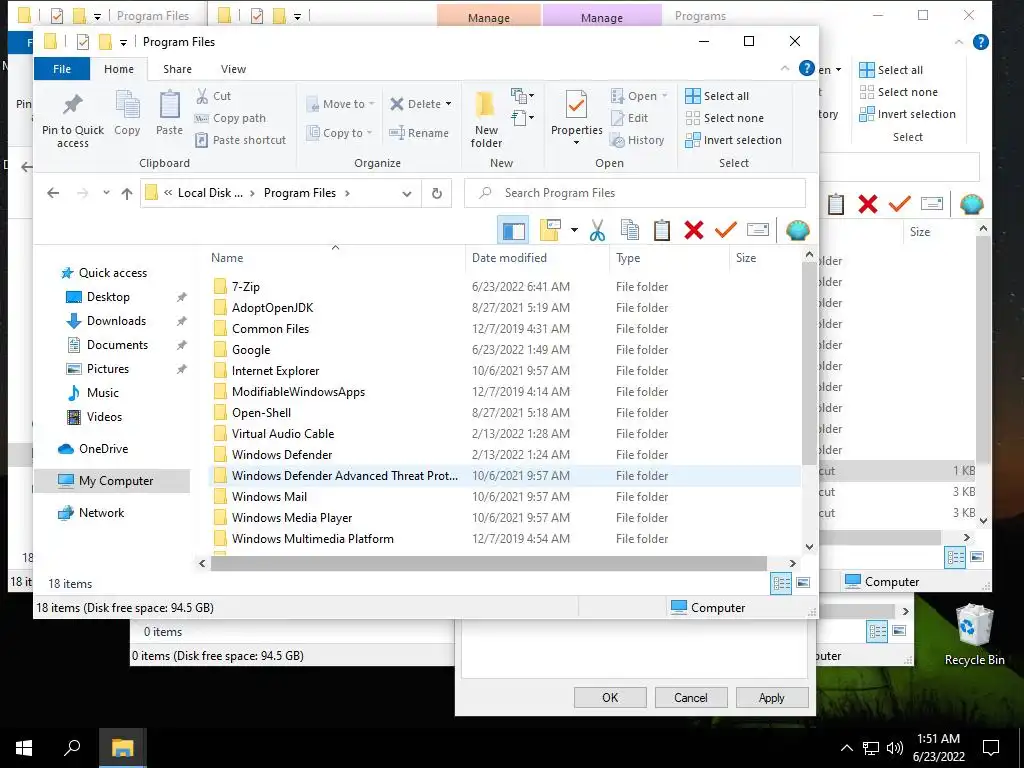Click the Cut scissors icon in the Classic toolbar
Screen dimensions: 1024x768
tap(597, 230)
